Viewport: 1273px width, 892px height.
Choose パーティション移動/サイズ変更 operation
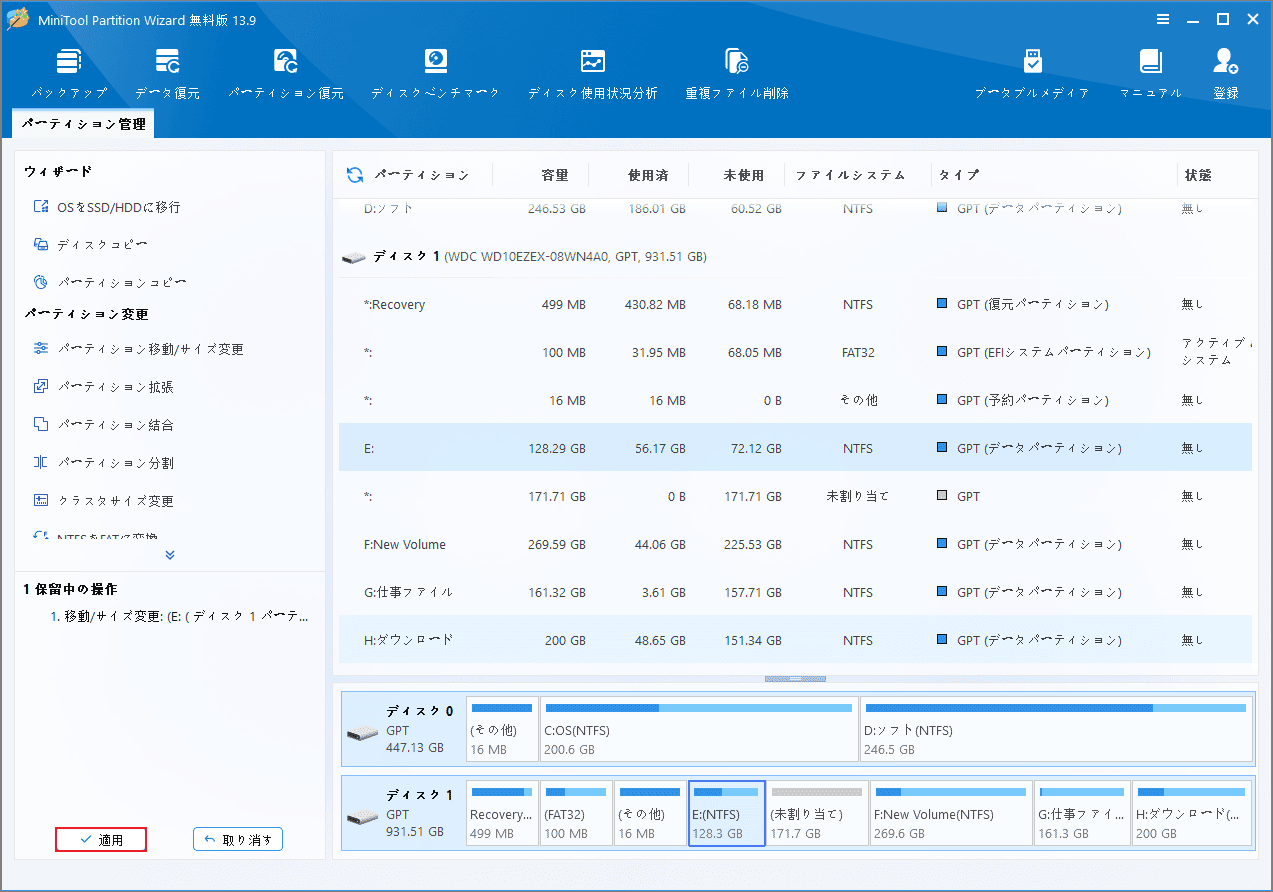tap(138, 349)
